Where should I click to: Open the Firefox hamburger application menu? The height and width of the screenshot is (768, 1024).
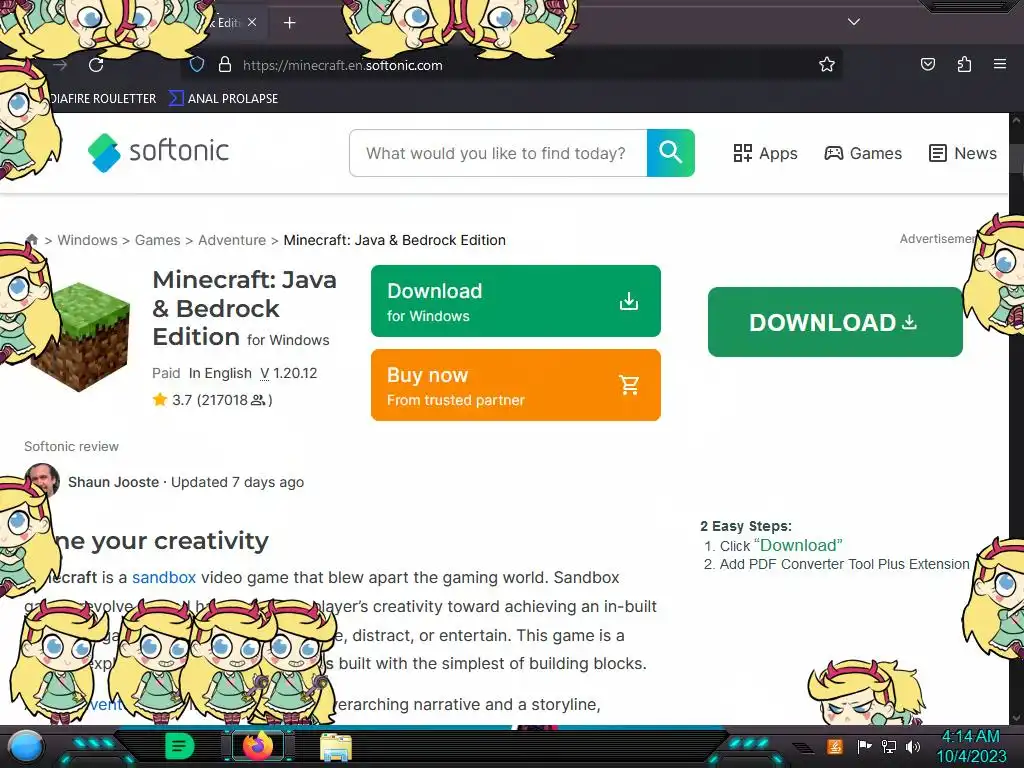tap(1000, 64)
